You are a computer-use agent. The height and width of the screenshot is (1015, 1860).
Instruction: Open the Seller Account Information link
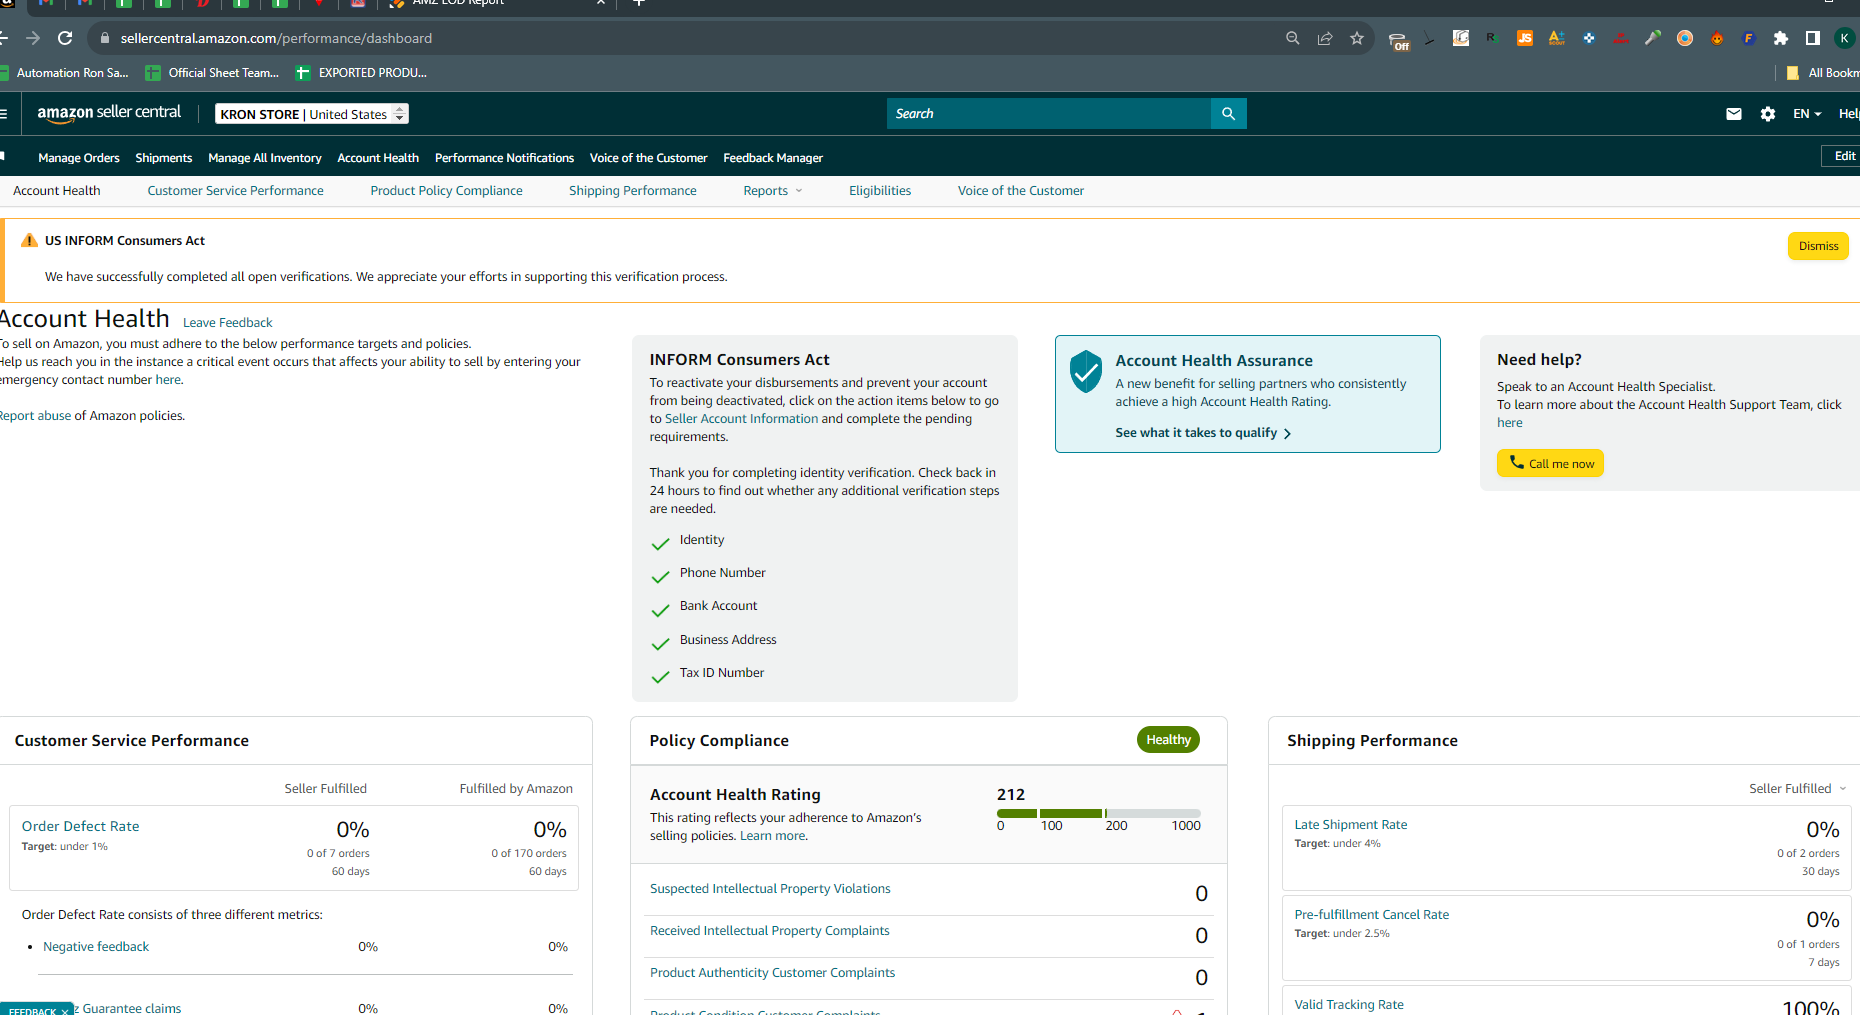pyautogui.click(x=741, y=419)
